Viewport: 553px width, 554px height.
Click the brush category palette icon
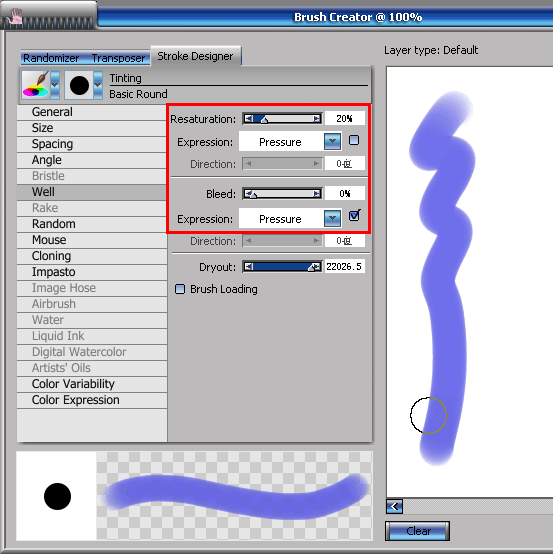(x=36, y=85)
